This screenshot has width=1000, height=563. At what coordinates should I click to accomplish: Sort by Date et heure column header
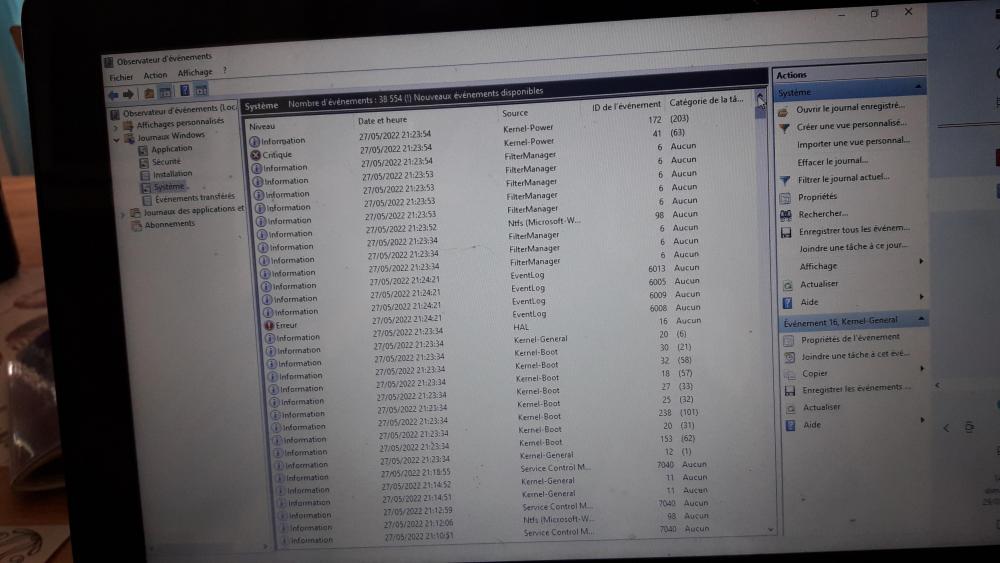point(382,120)
